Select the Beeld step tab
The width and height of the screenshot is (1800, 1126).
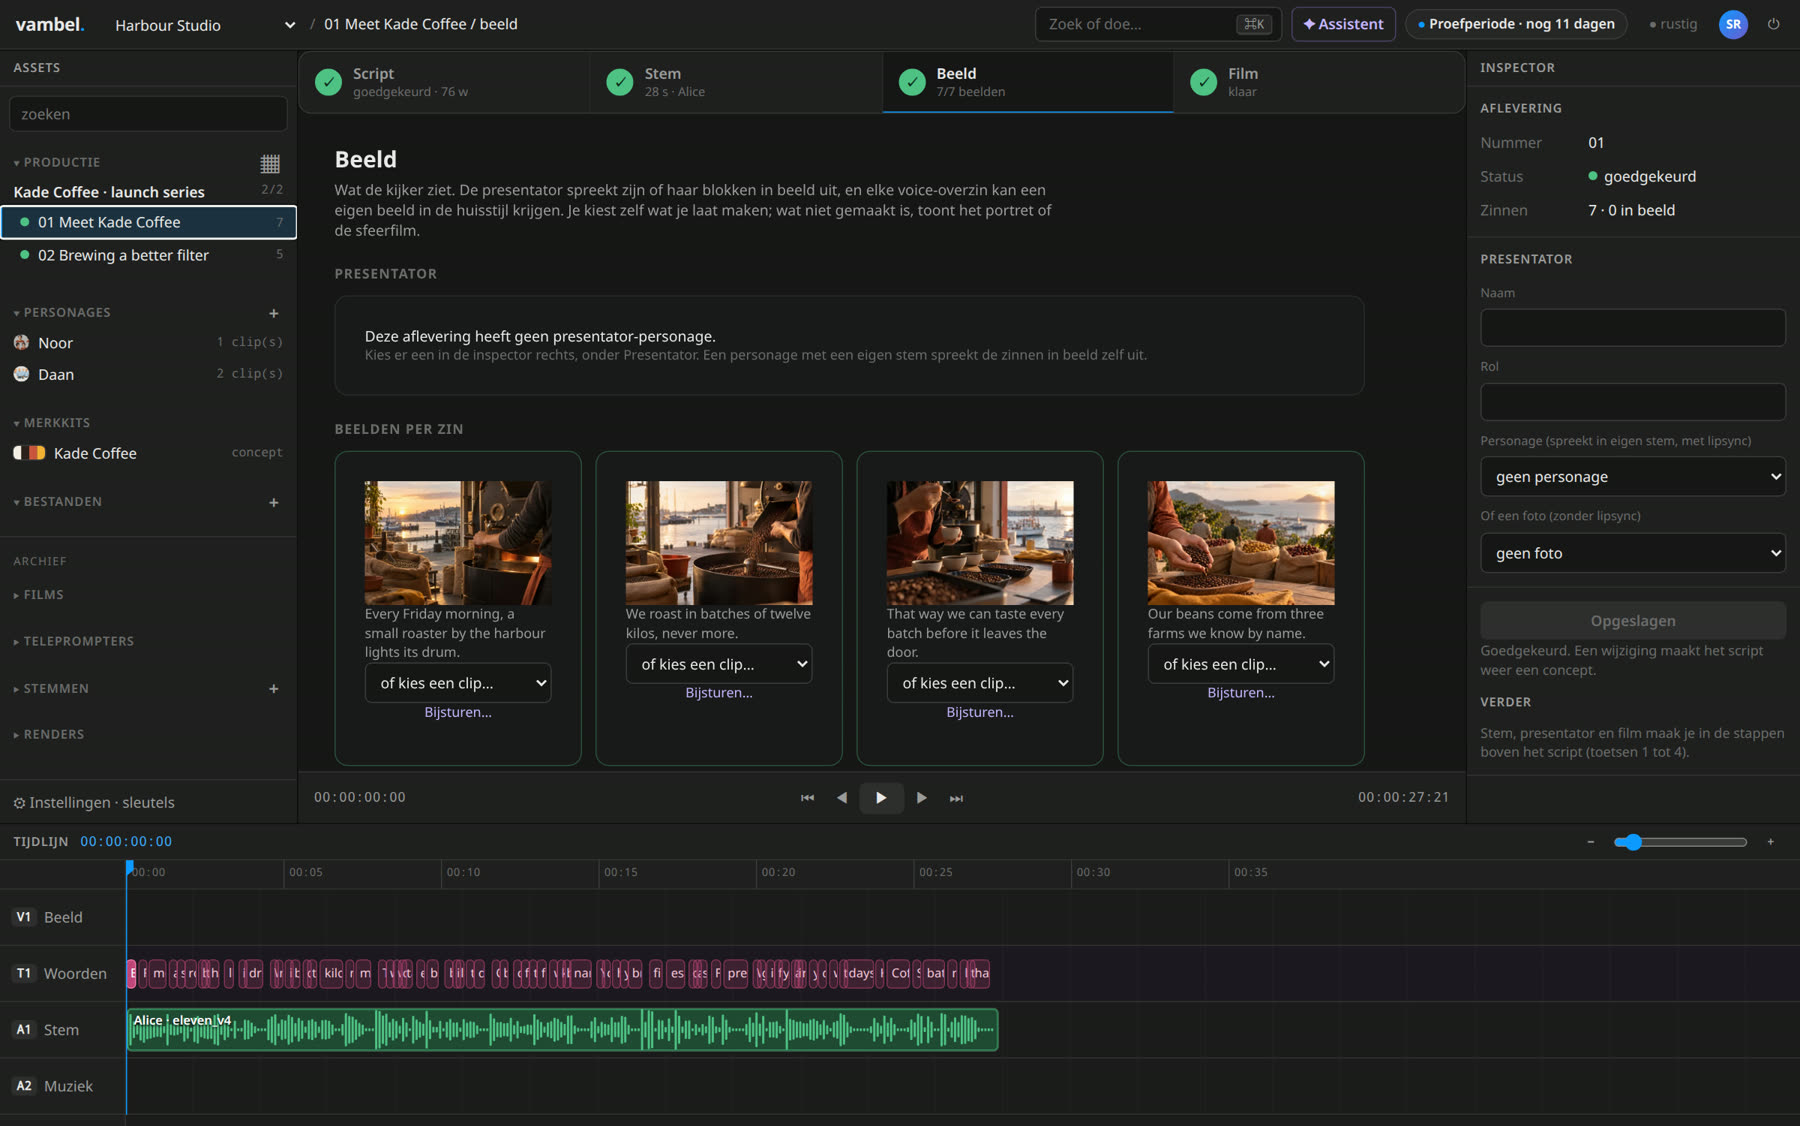(x=1028, y=82)
